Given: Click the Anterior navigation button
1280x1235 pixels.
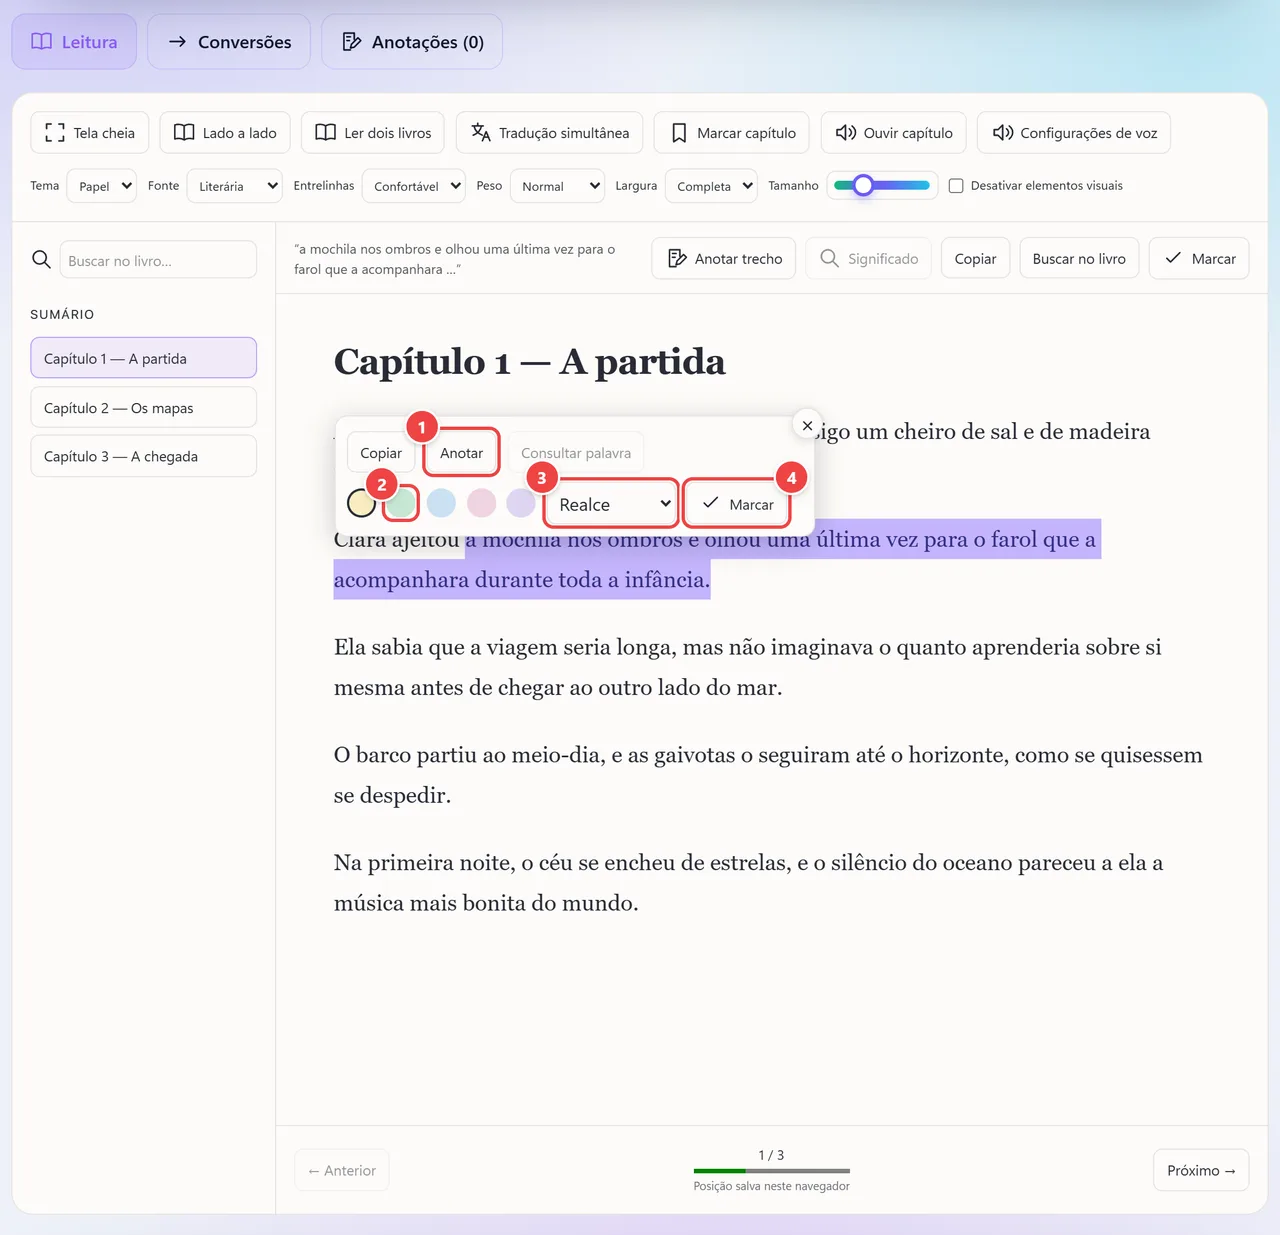Looking at the screenshot, I should point(342,1170).
